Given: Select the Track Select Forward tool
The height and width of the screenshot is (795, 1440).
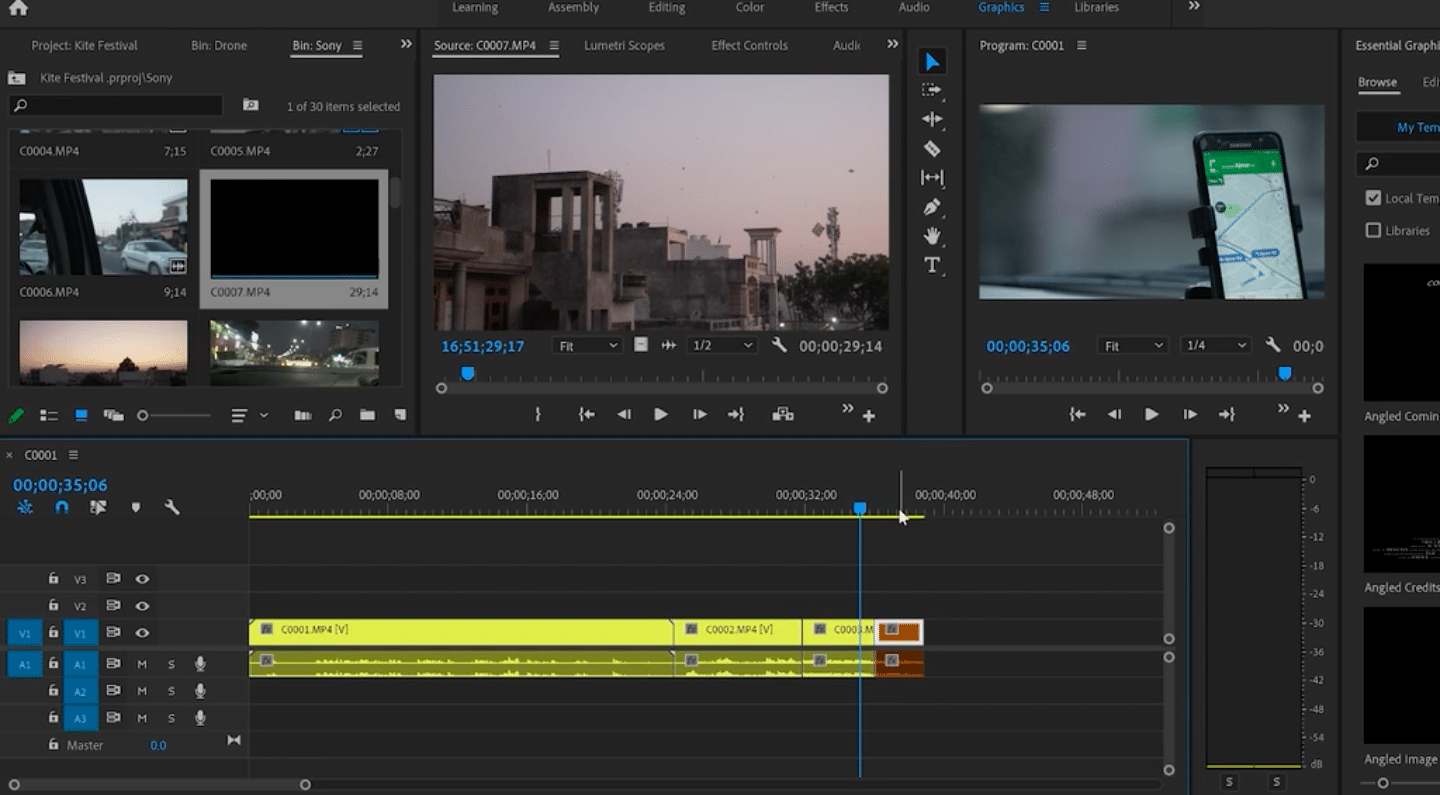Looking at the screenshot, I should coord(932,90).
